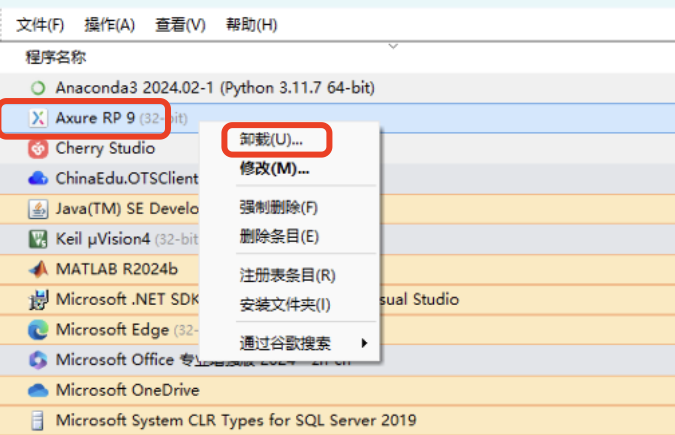This screenshot has width=675, height=435.
Task: Select the MATLAB R2024b entry
Action: pyautogui.click(x=117, y=269)
